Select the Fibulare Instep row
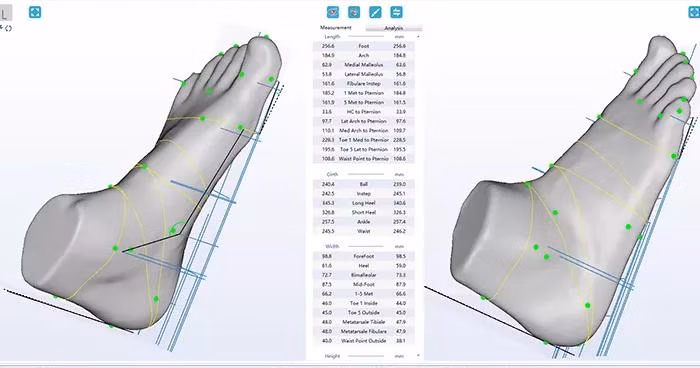The image size is (700, 368). [x=363, y=84]
